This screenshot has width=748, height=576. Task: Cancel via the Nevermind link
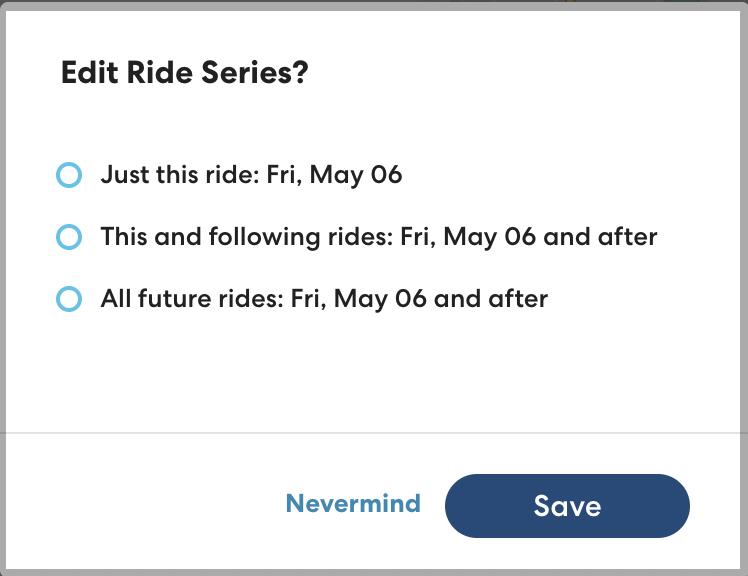tap(353, 503)
